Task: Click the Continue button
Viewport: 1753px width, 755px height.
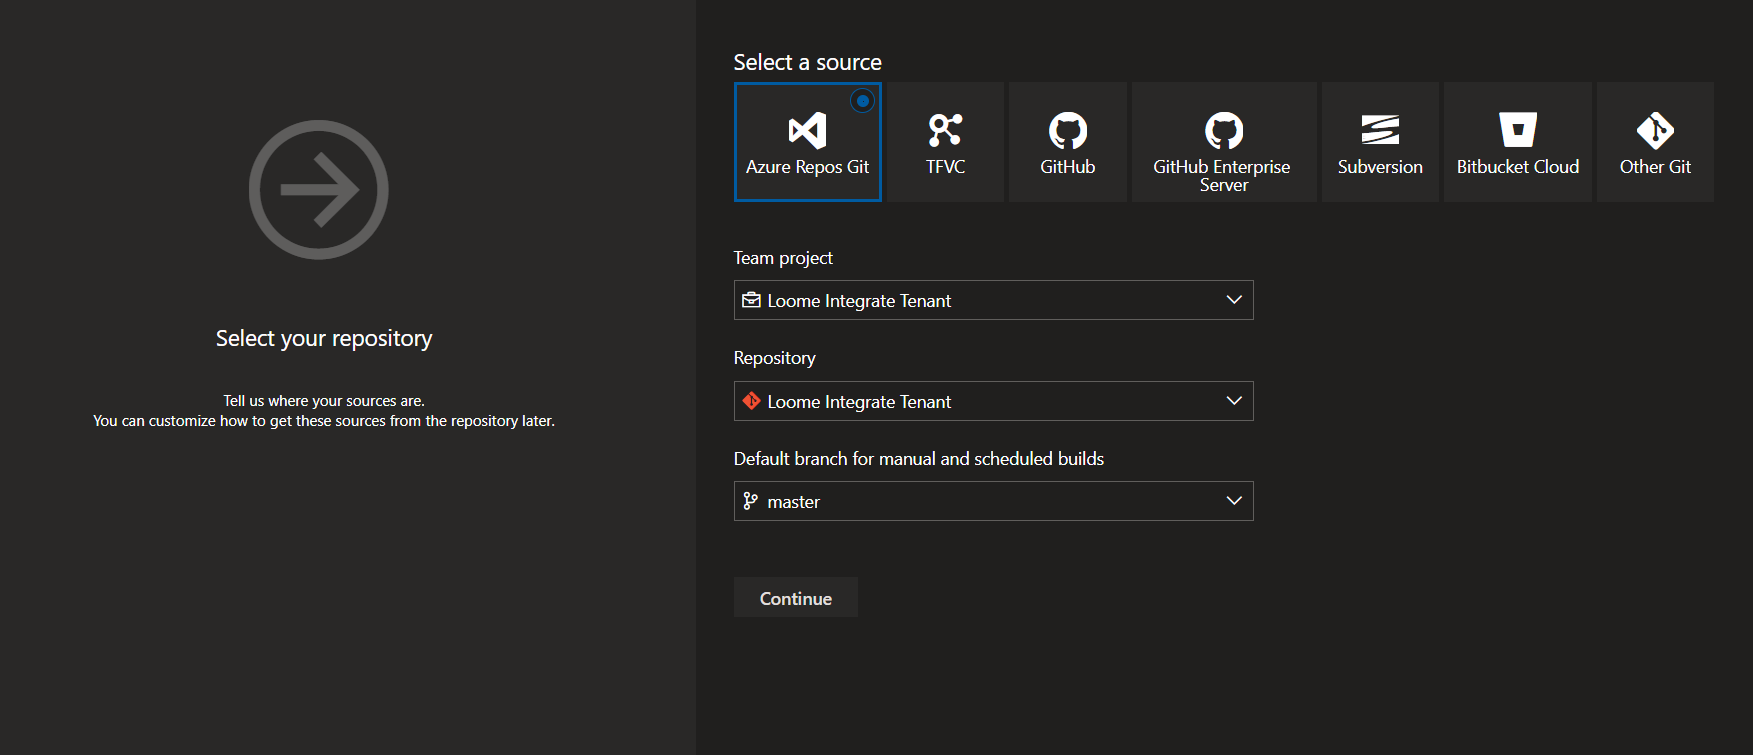Action: 796,597
